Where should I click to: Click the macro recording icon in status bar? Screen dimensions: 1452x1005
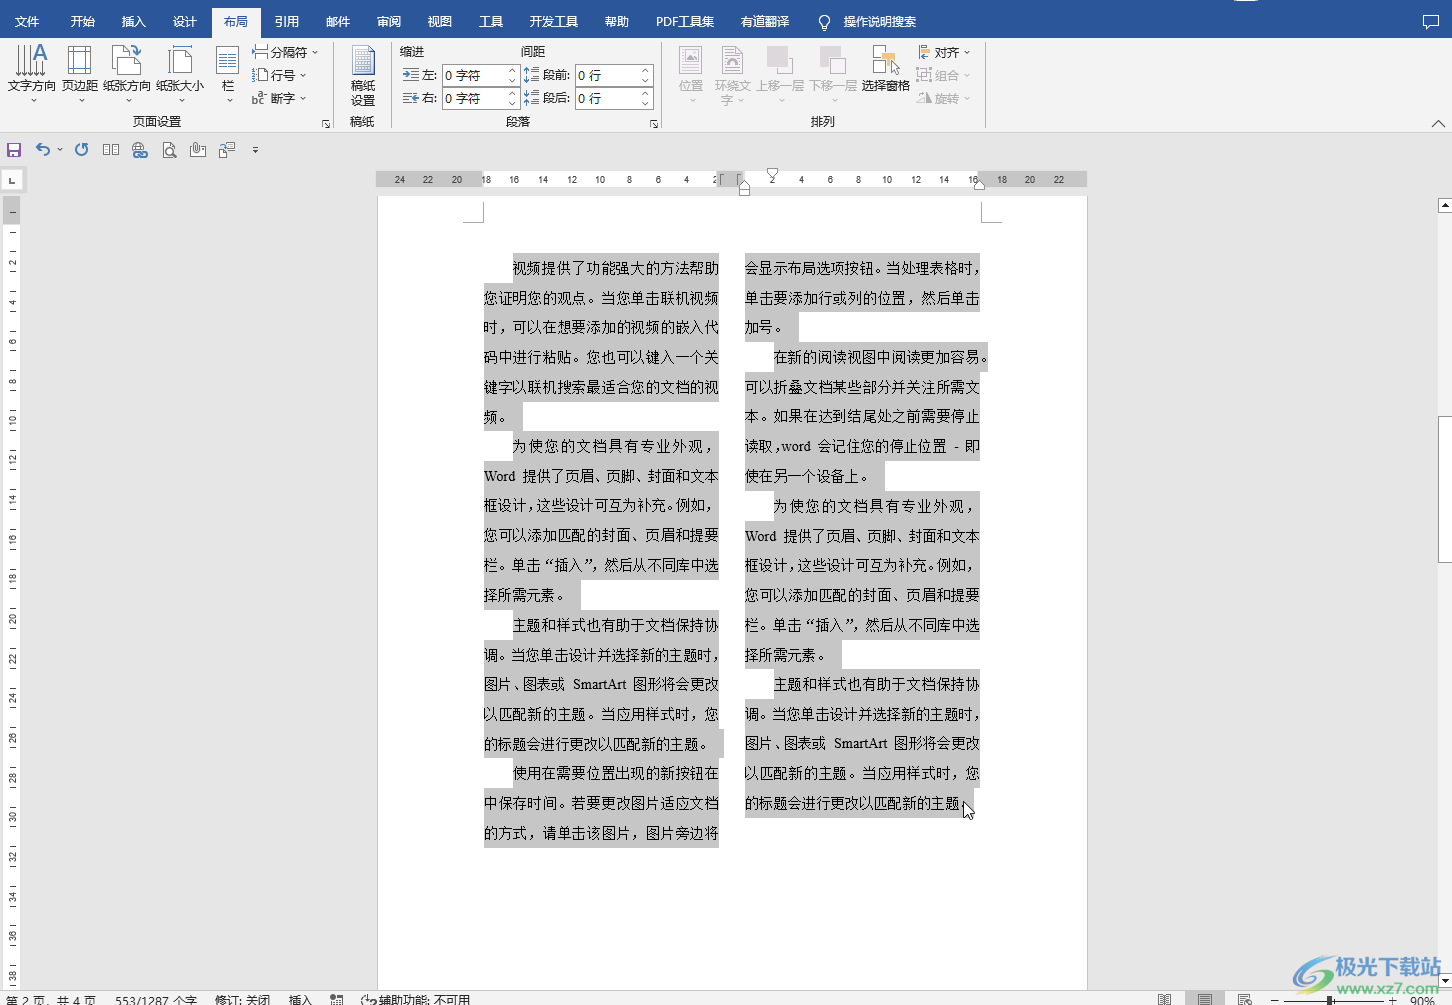tap(337, 999)
